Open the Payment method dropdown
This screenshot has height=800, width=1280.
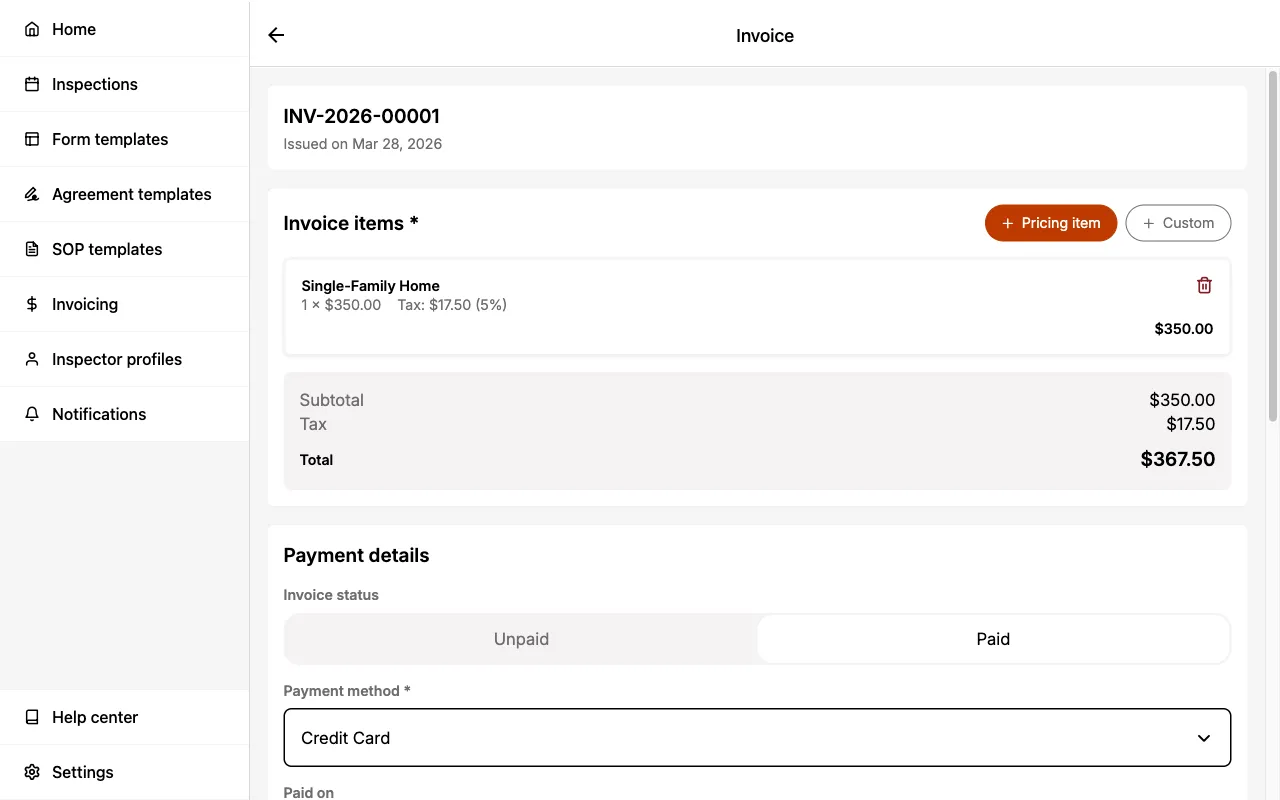point(757,738)
